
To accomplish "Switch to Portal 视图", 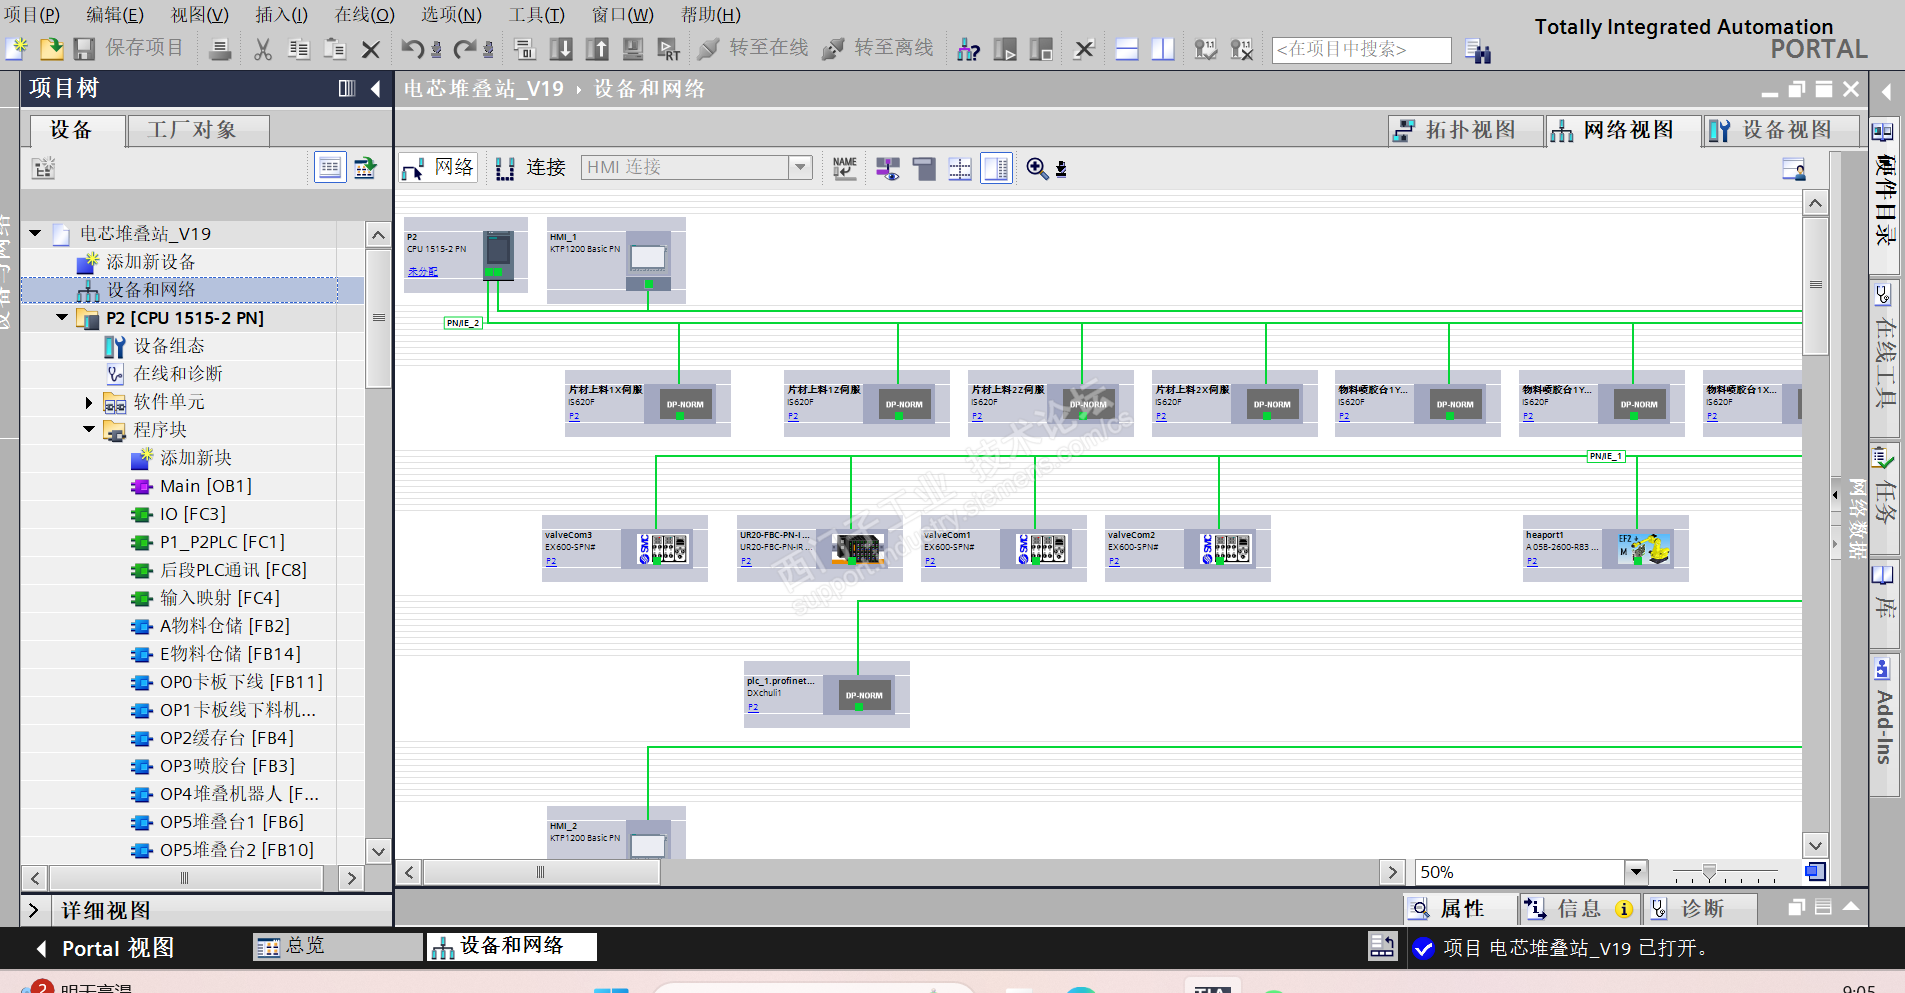I will [104, 948].
